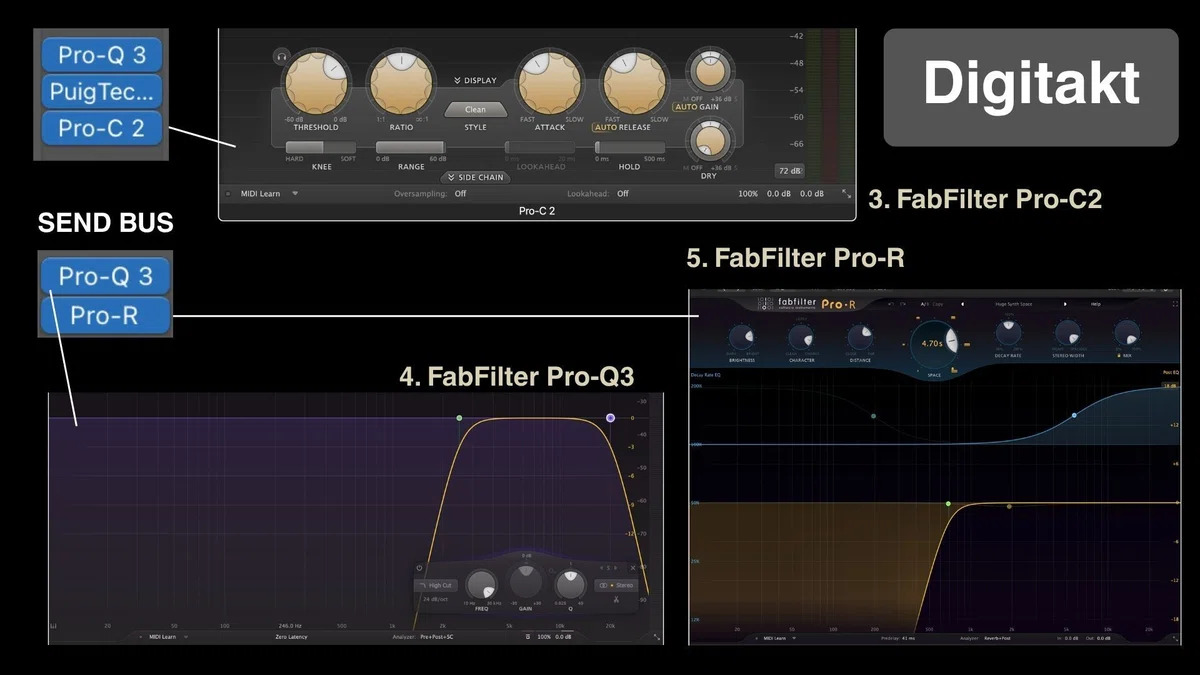Click the next preset arrow in Pro-R

click(1065, 303)
